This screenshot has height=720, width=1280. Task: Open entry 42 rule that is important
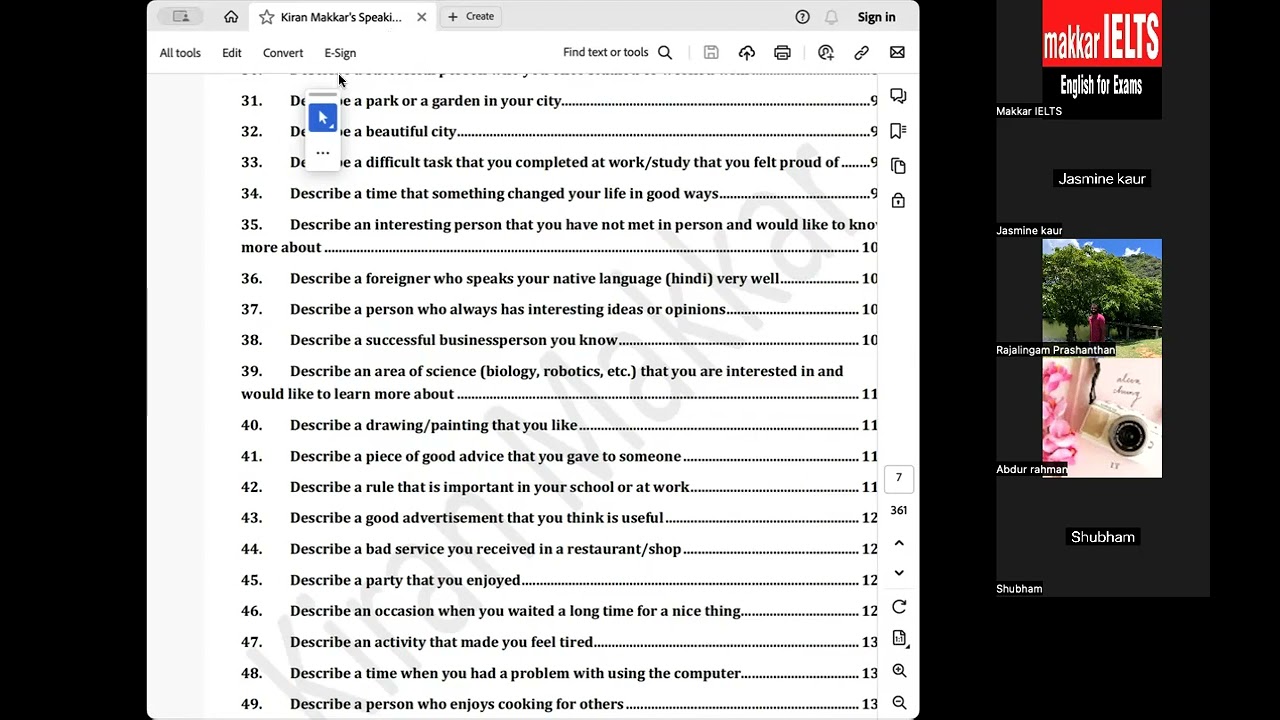pos(559,488)
